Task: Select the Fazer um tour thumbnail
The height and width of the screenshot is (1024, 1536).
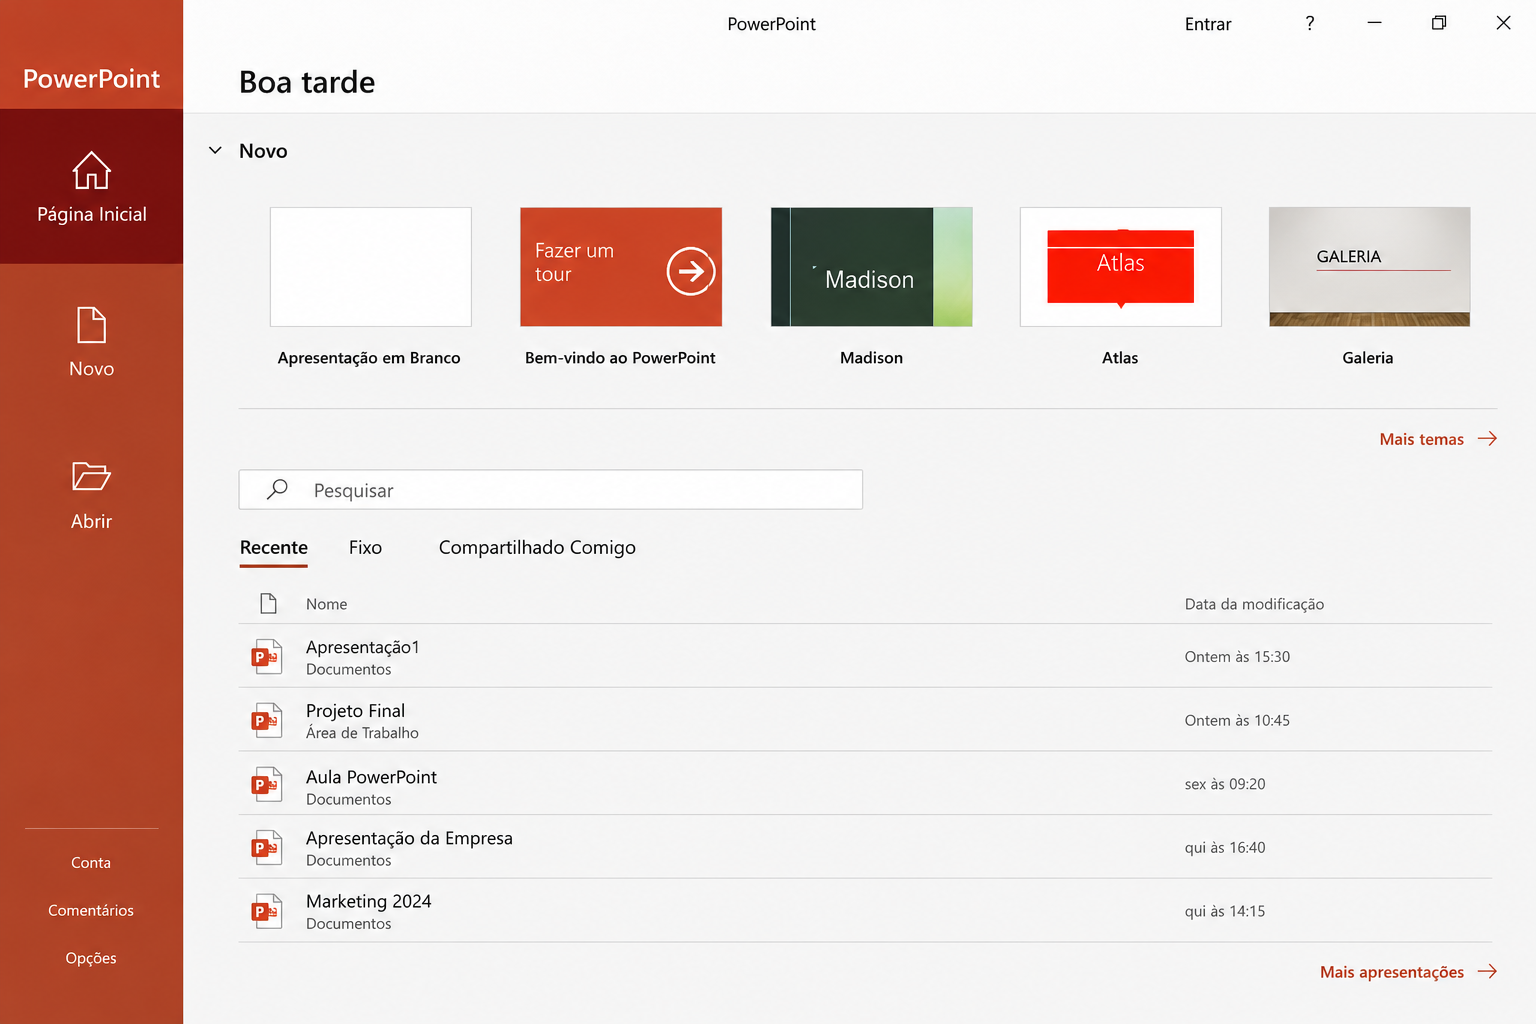Action: coord(621,267)
